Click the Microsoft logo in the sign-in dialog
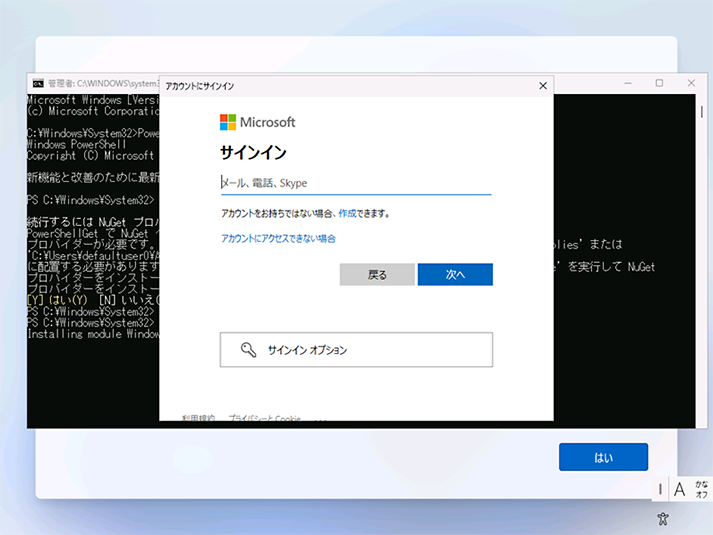This screenshot has height=535, width=713. pyautogui.click(x=257, y=122)
